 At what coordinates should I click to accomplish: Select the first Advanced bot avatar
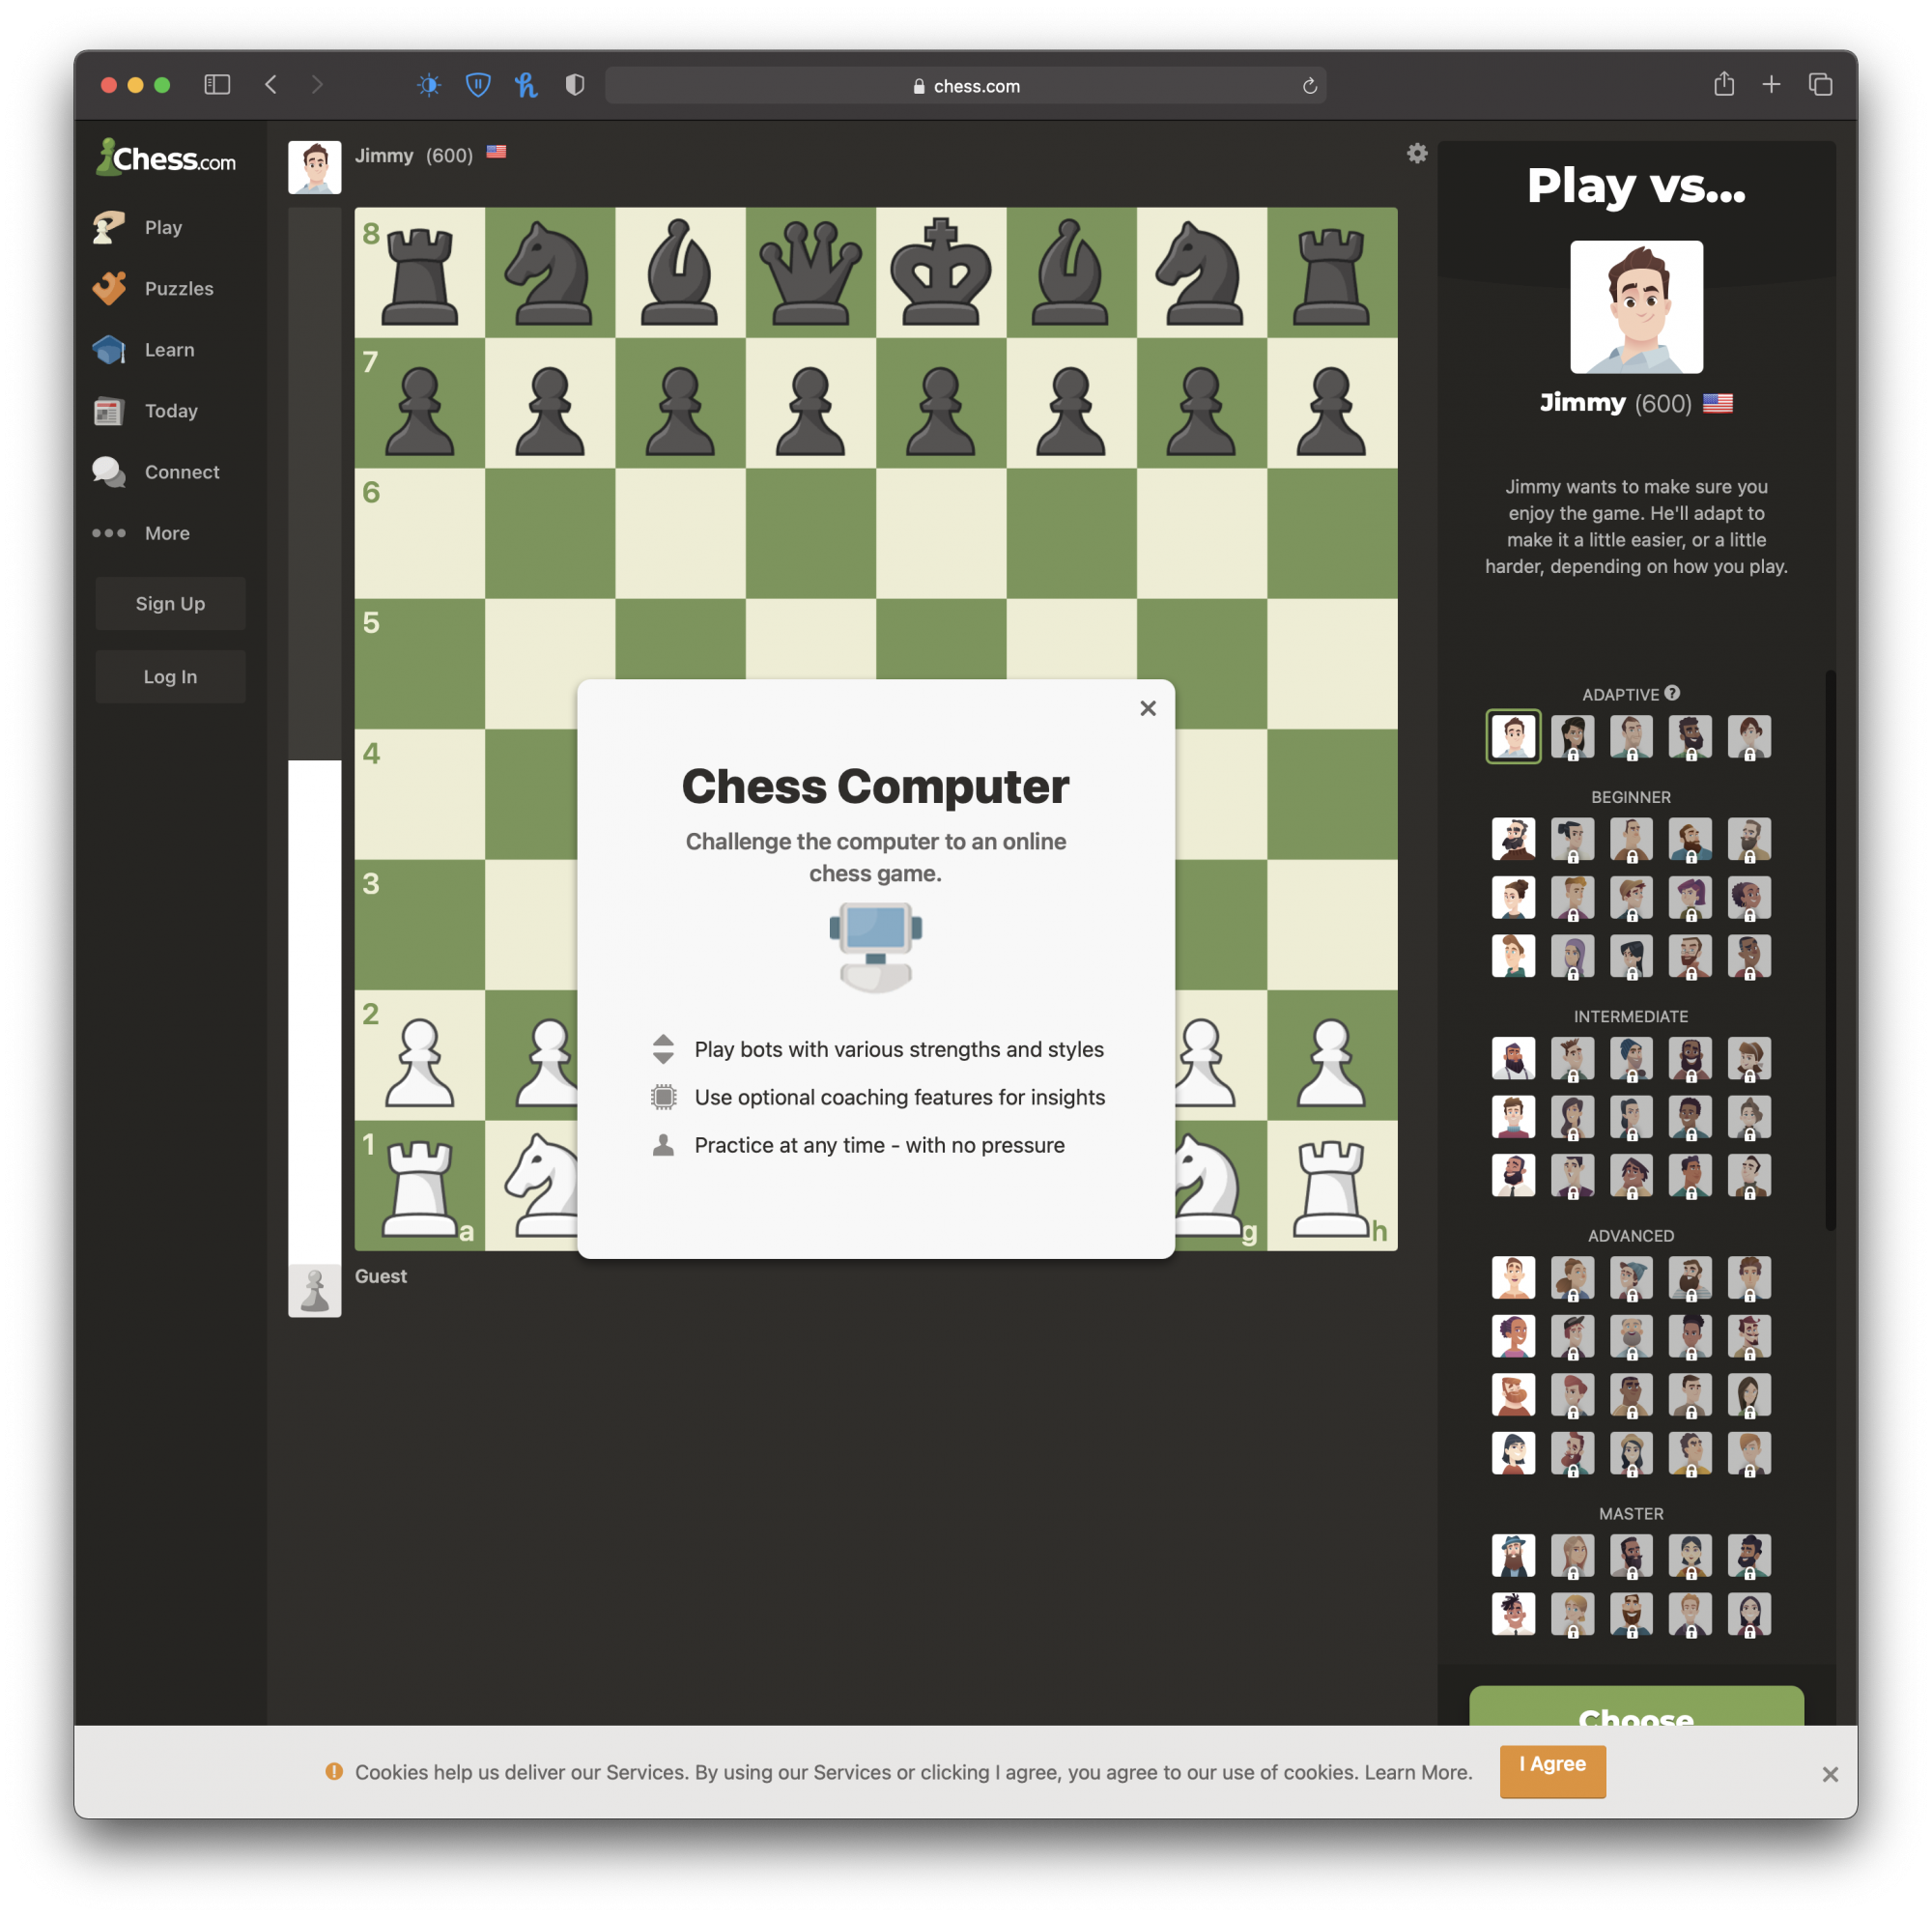click(1513, 1278)
